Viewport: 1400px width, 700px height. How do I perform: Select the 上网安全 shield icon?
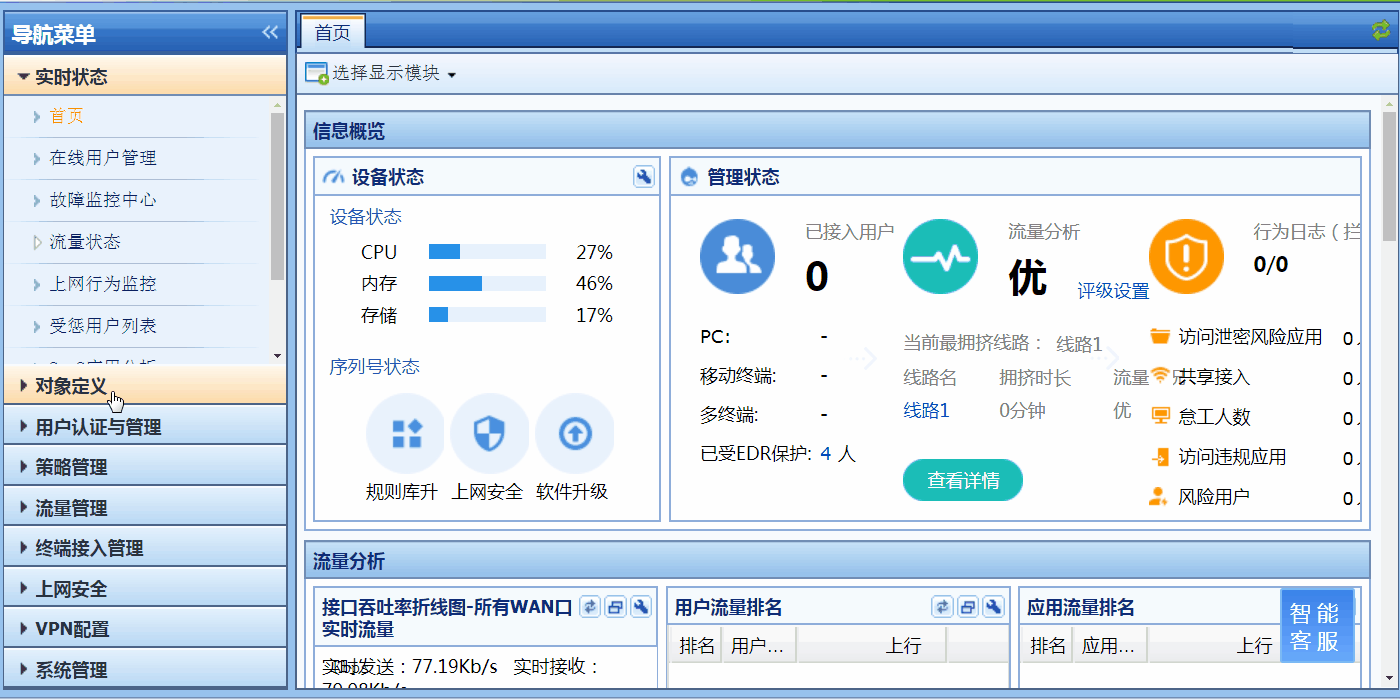click(x=489, y=433)
